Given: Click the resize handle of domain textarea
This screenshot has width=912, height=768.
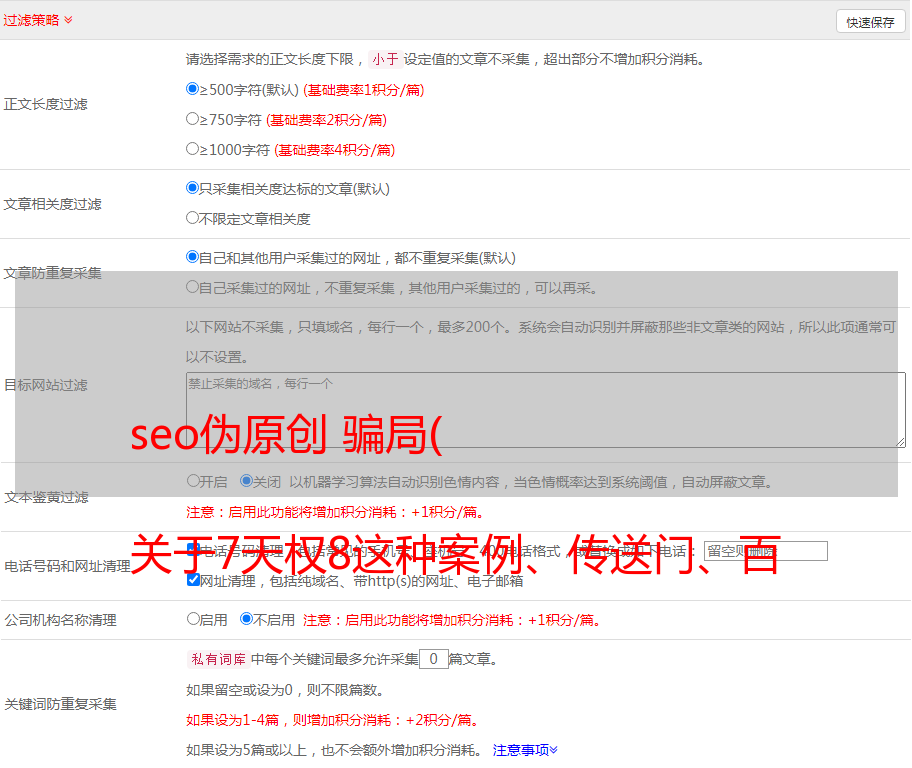Looking at the screenshot, I should click(x=900, y=442).
